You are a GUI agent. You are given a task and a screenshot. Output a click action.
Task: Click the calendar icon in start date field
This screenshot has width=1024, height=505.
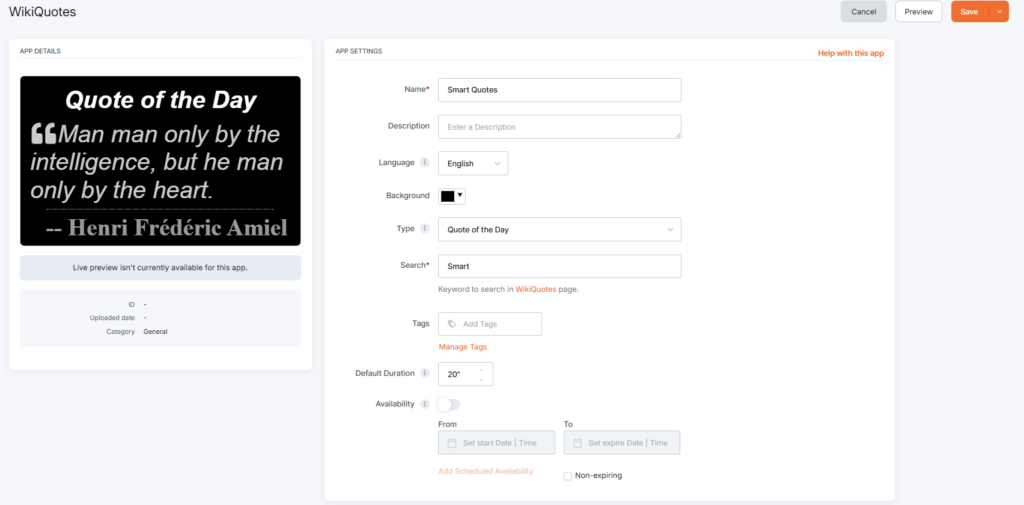452,443
